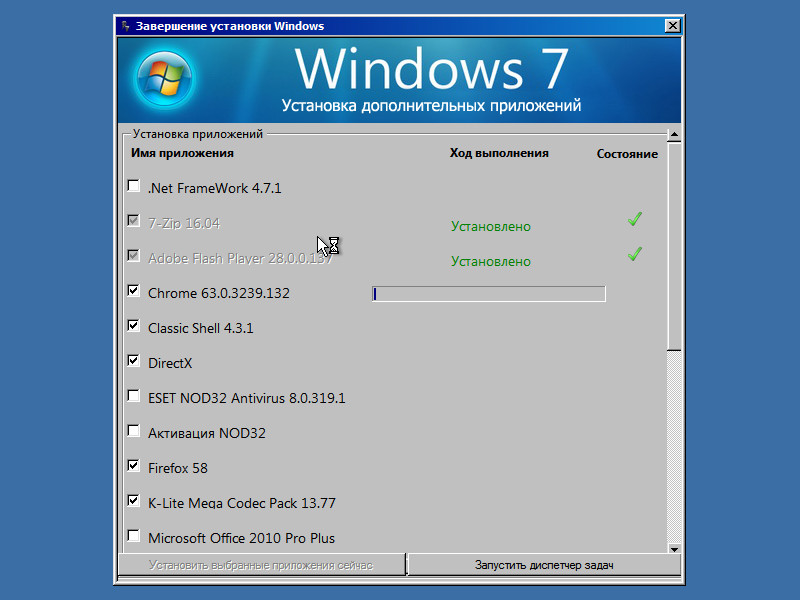Image resolution: width=800 pixels, height=600 pixels.
Task: Click the Windows logo orb in banner
Action: pyautogui.click(x=164, y=79)
